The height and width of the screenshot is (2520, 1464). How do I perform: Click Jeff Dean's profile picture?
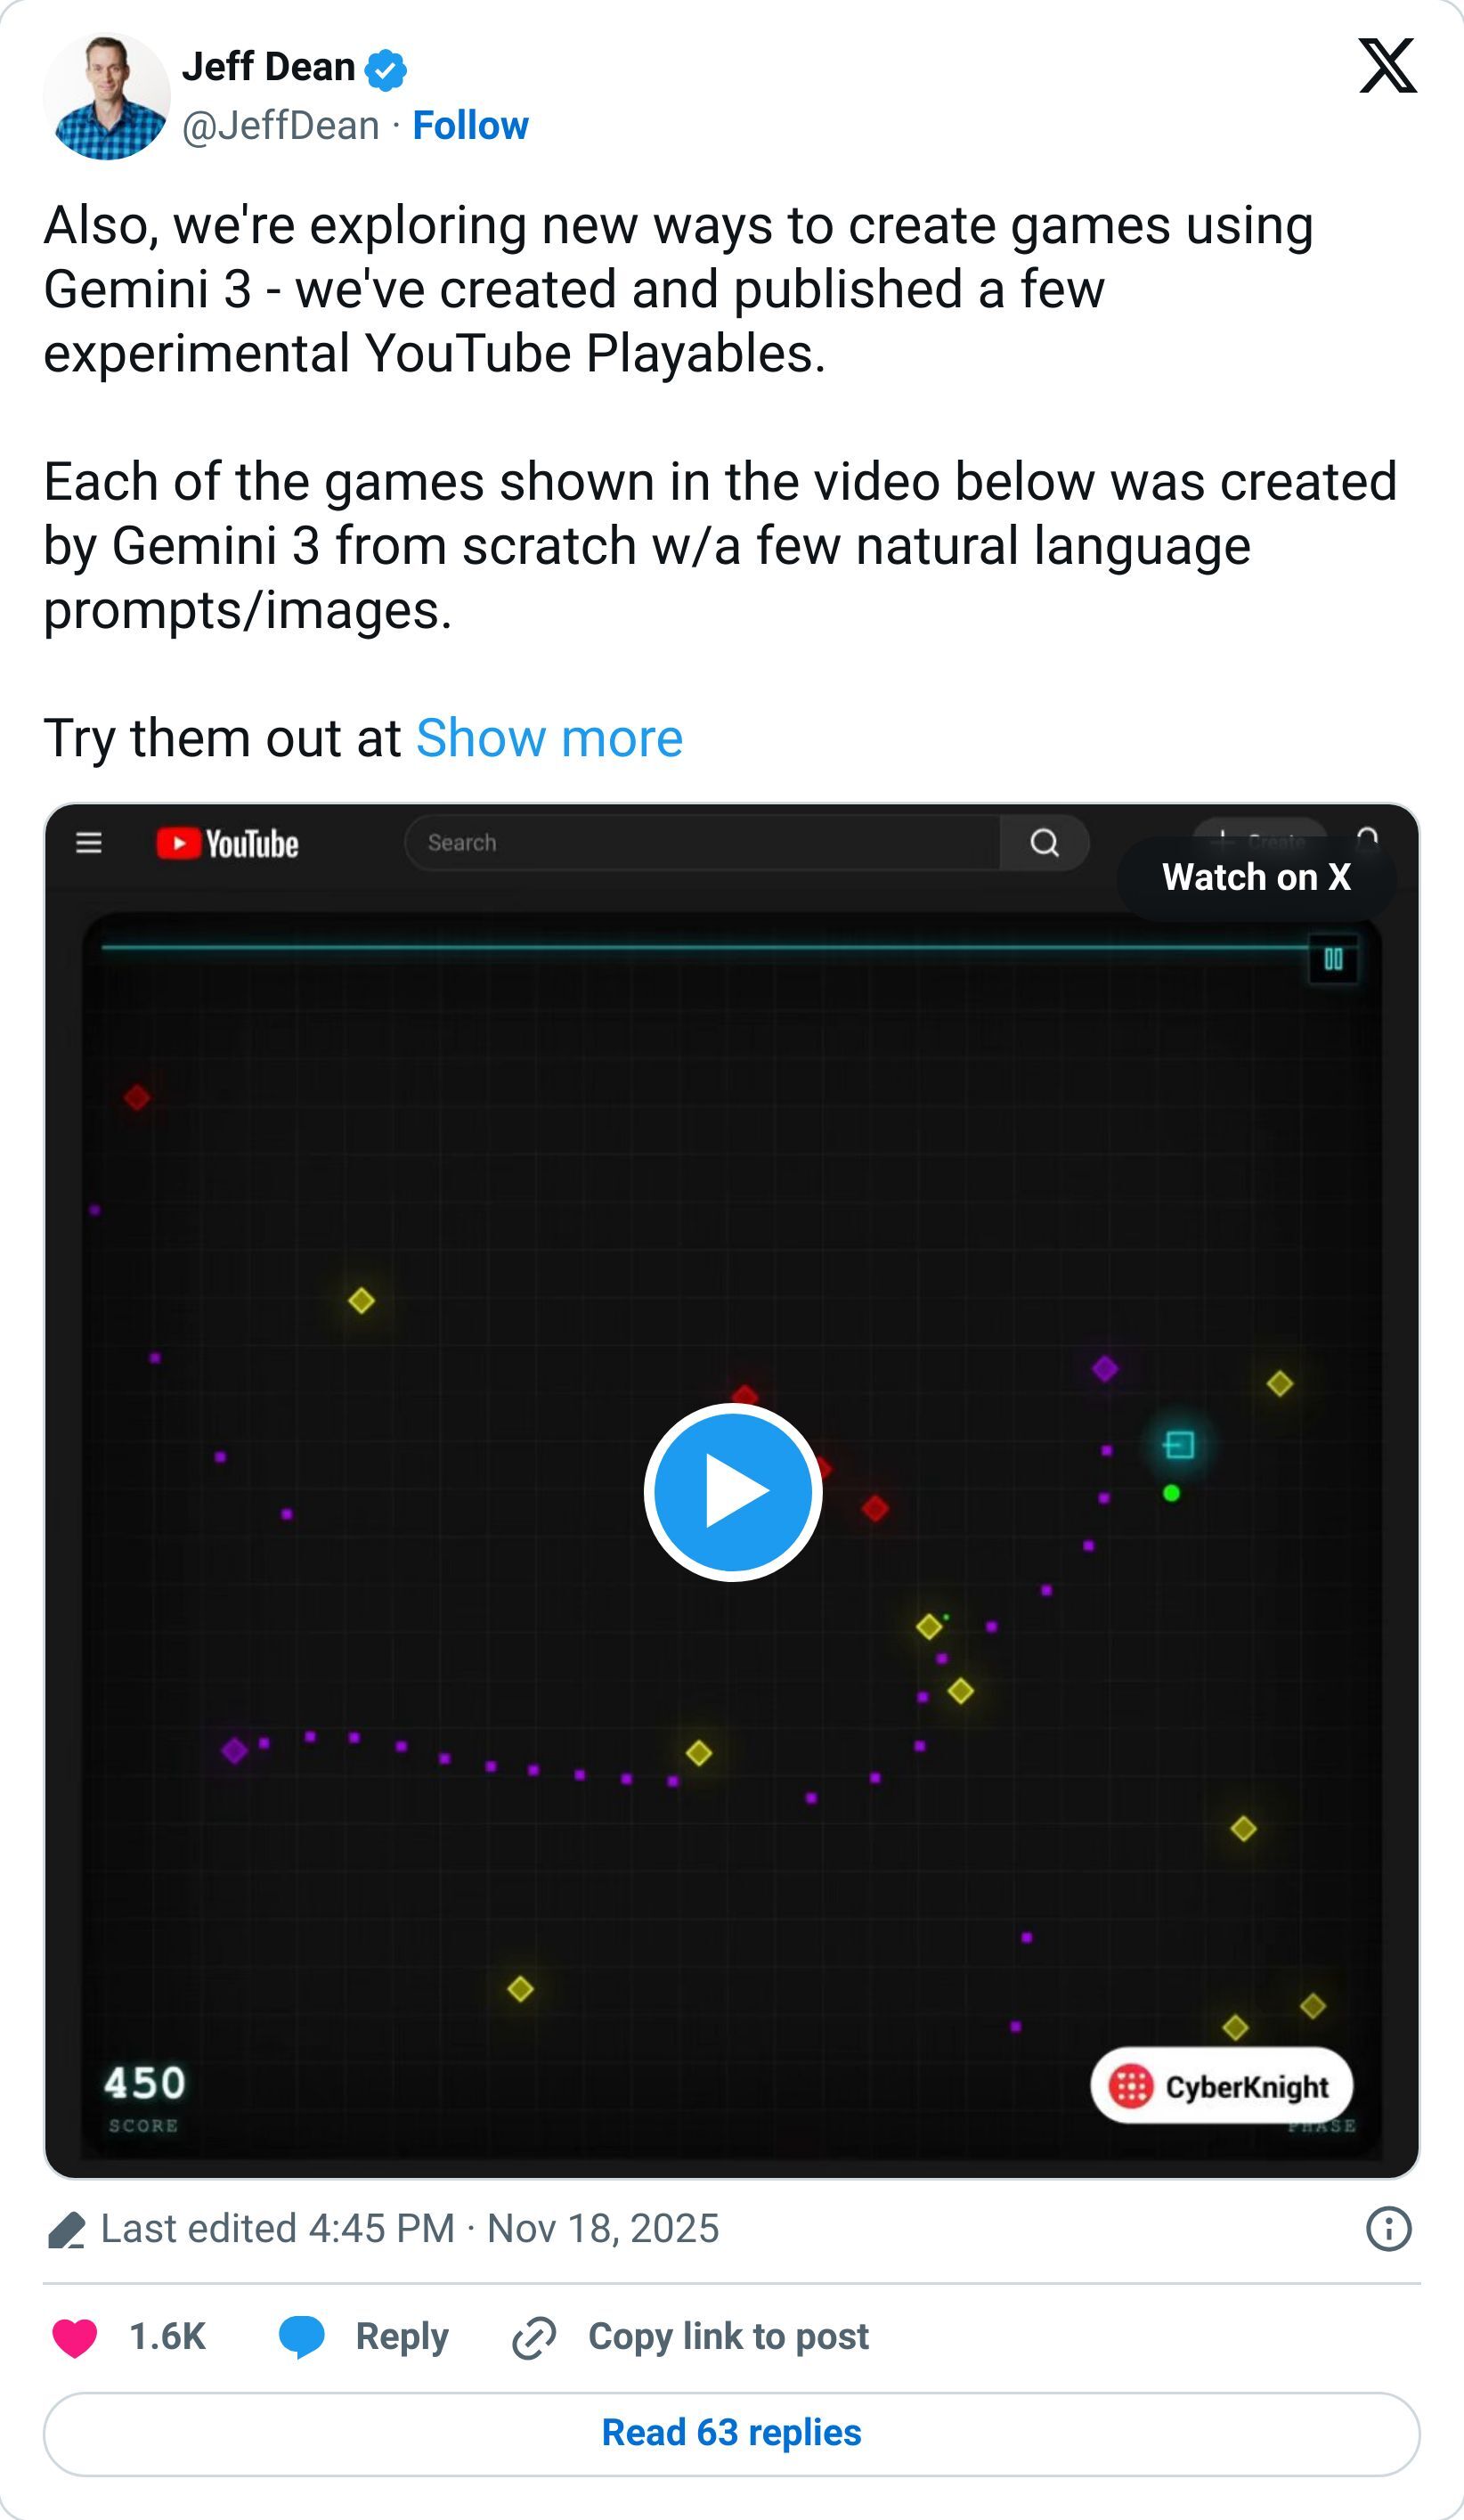click(x=106, y=97)
